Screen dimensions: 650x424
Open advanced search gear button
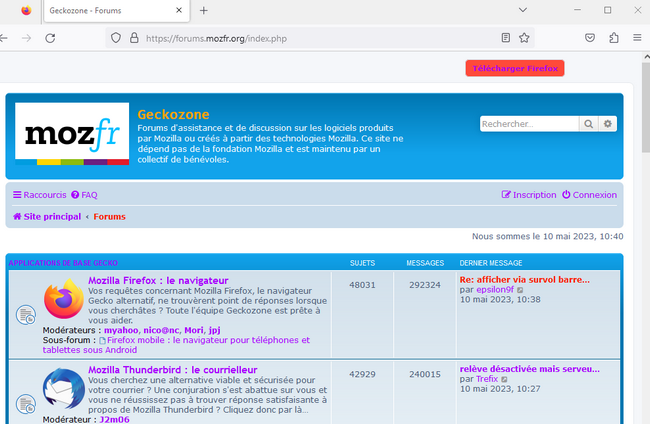[608, 124]
